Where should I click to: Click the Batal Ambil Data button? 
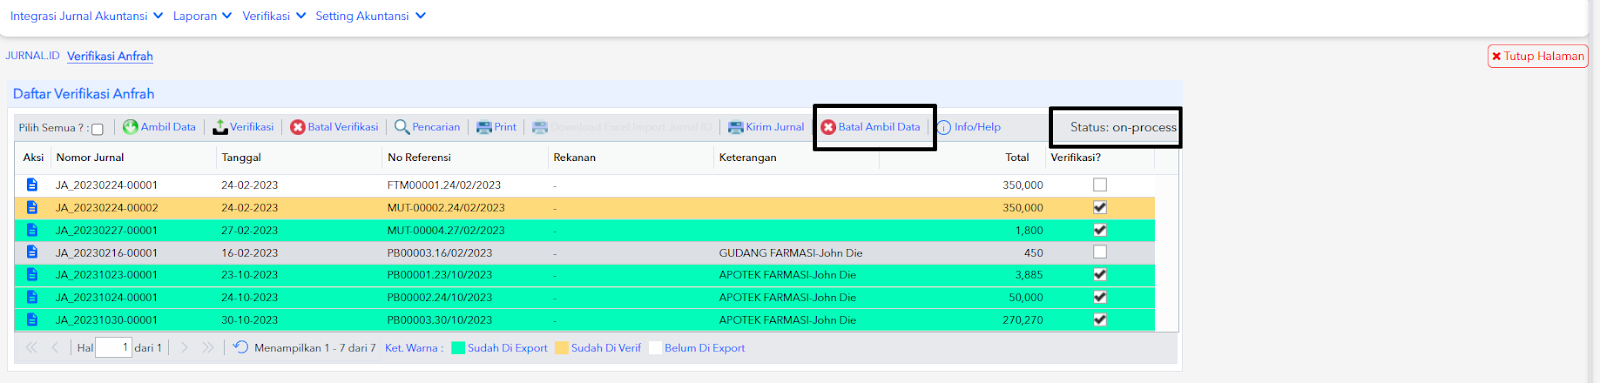[x=870, y=127]
